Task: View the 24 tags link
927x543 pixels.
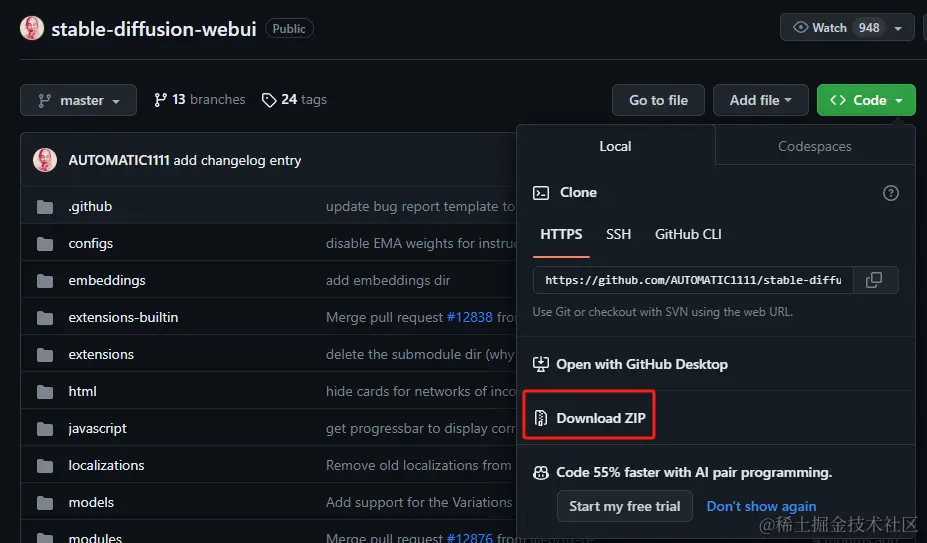Action: point(294,99)
